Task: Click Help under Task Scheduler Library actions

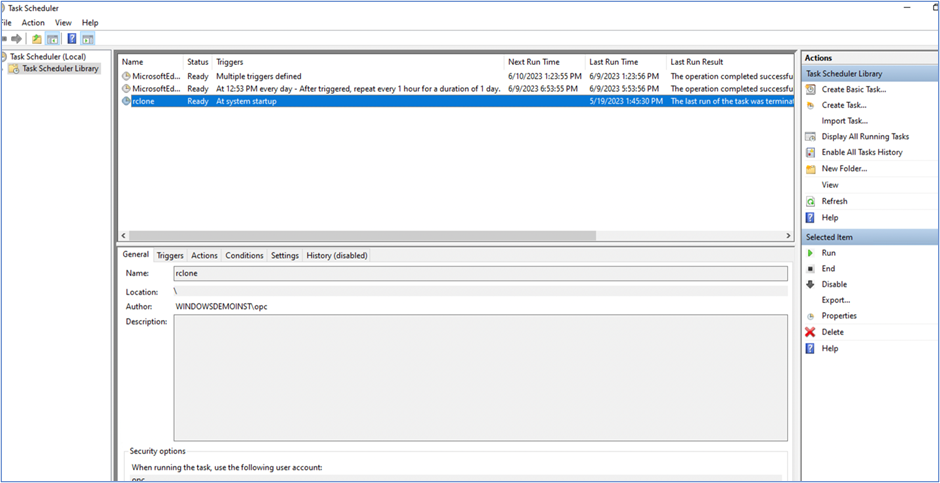Action: pos(830,218)
